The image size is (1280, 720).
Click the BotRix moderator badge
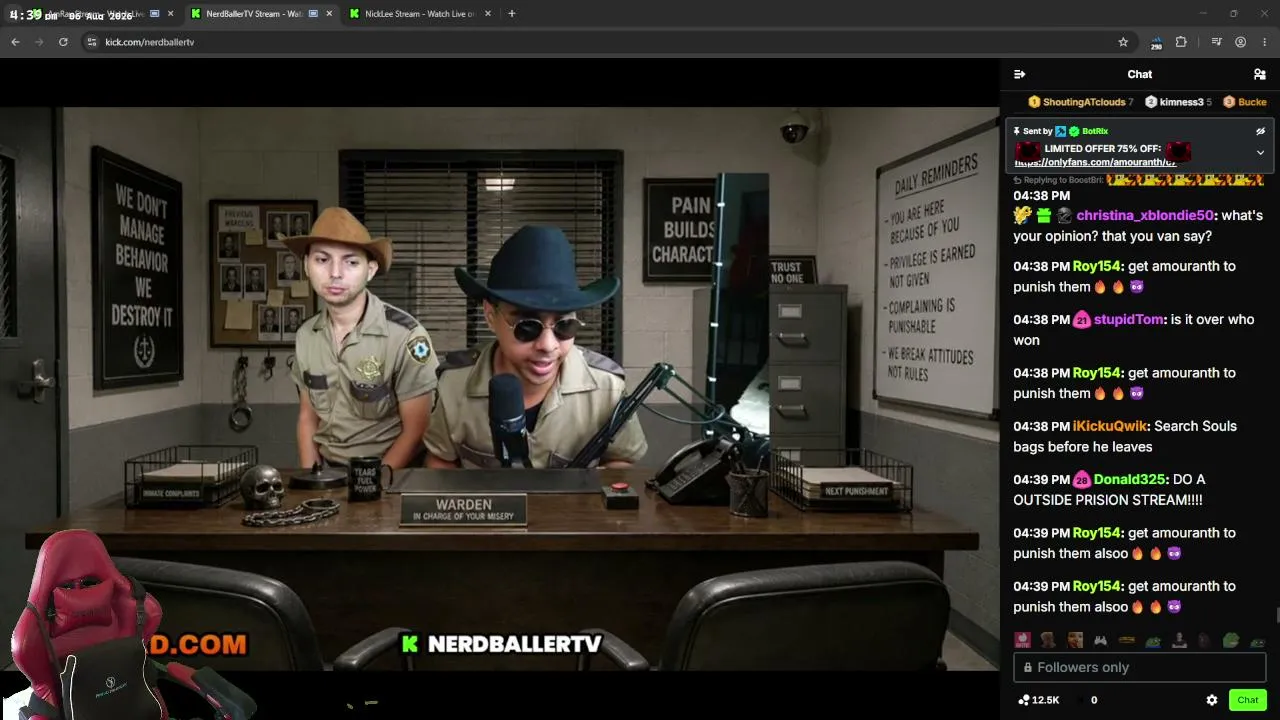click(1061, 131)
